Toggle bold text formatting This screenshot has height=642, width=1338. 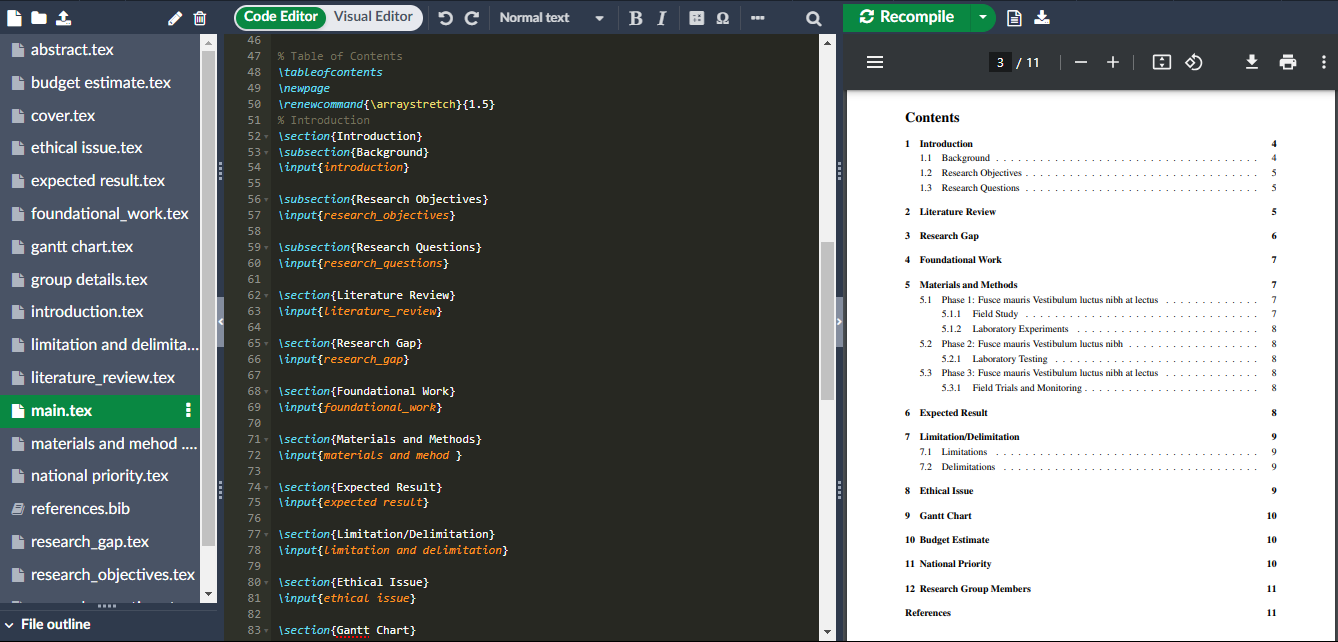pos(635,17)
